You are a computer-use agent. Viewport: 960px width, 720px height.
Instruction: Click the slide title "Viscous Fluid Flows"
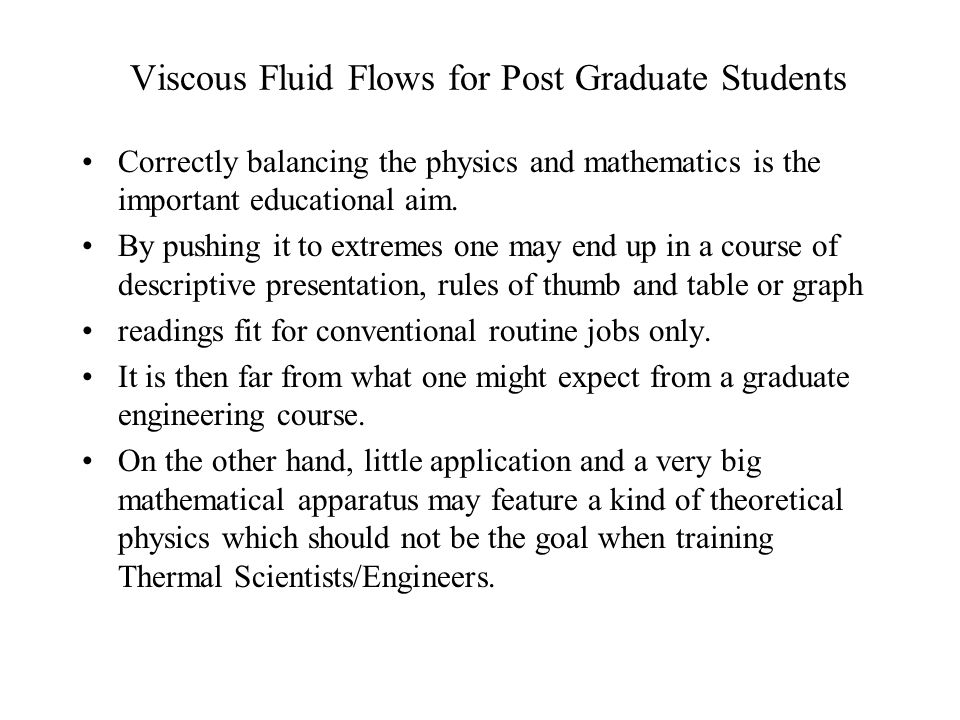point(283,78)
